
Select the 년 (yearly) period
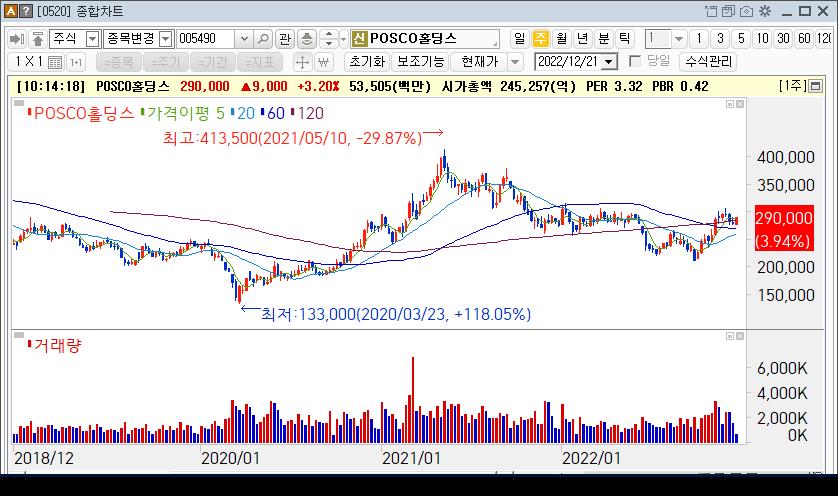(x=582, y=38)
